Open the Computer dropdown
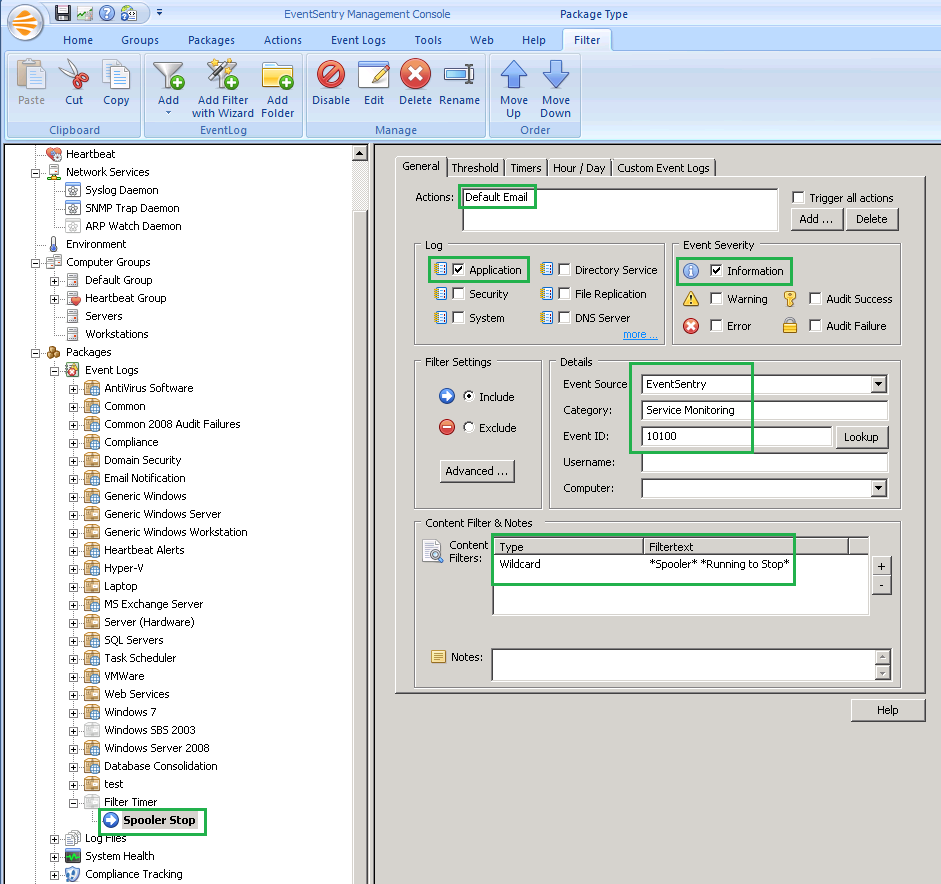The width and height of the screenshot is (941, 884). point(879,489)
